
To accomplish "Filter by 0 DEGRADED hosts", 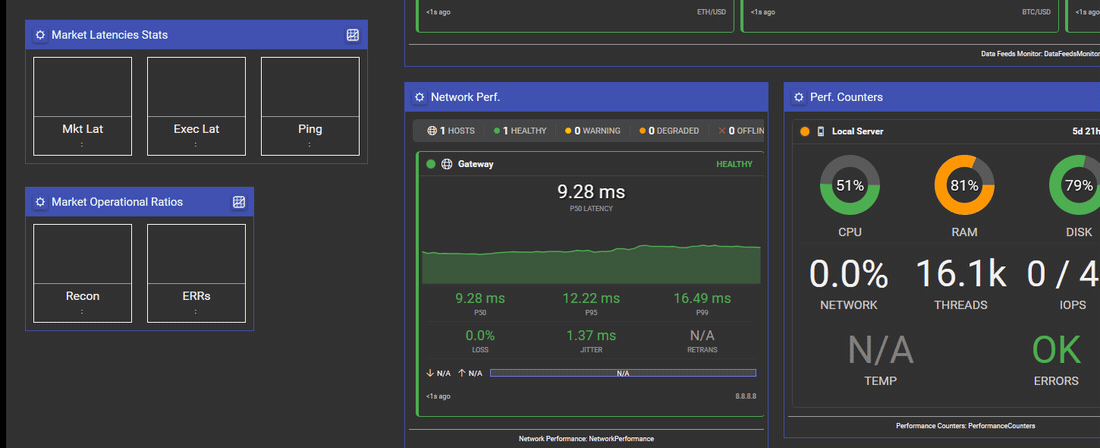I will coord(669,130).
